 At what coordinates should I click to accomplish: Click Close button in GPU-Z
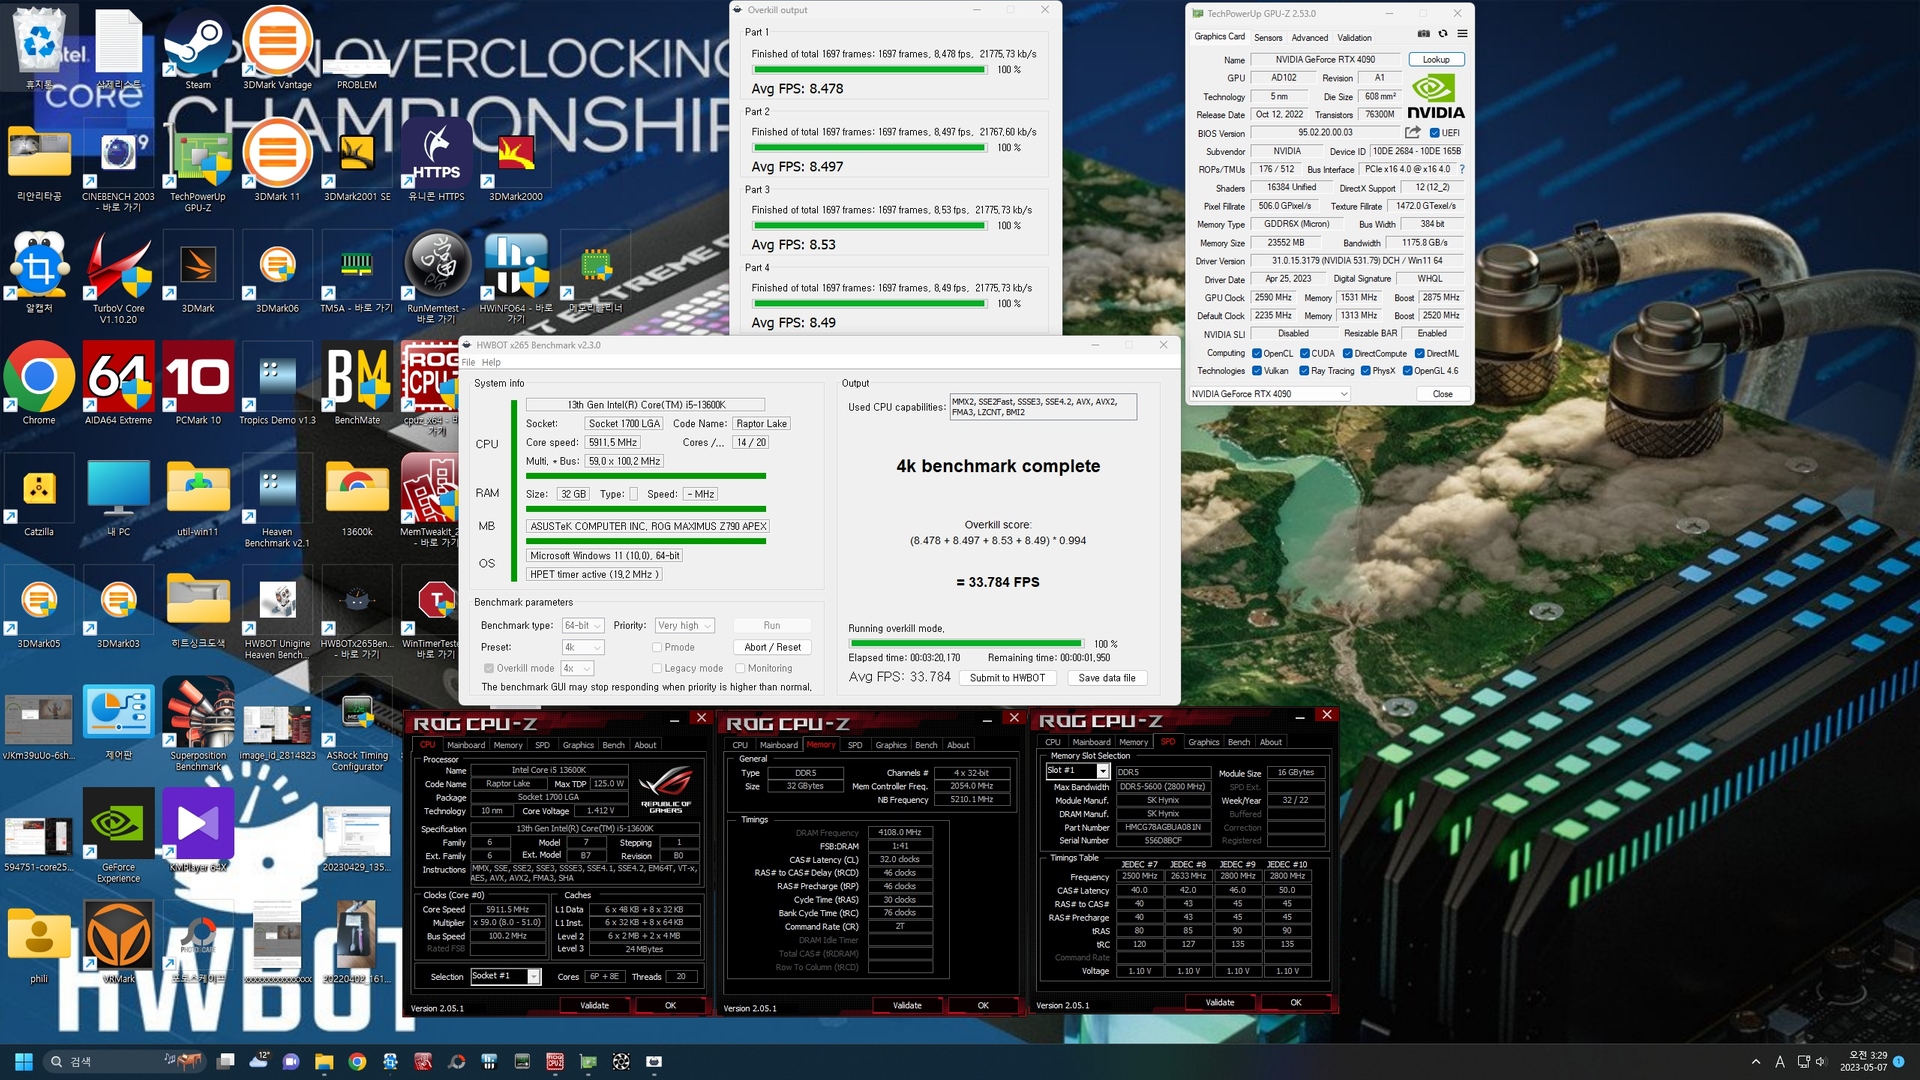coord(1442,394)
